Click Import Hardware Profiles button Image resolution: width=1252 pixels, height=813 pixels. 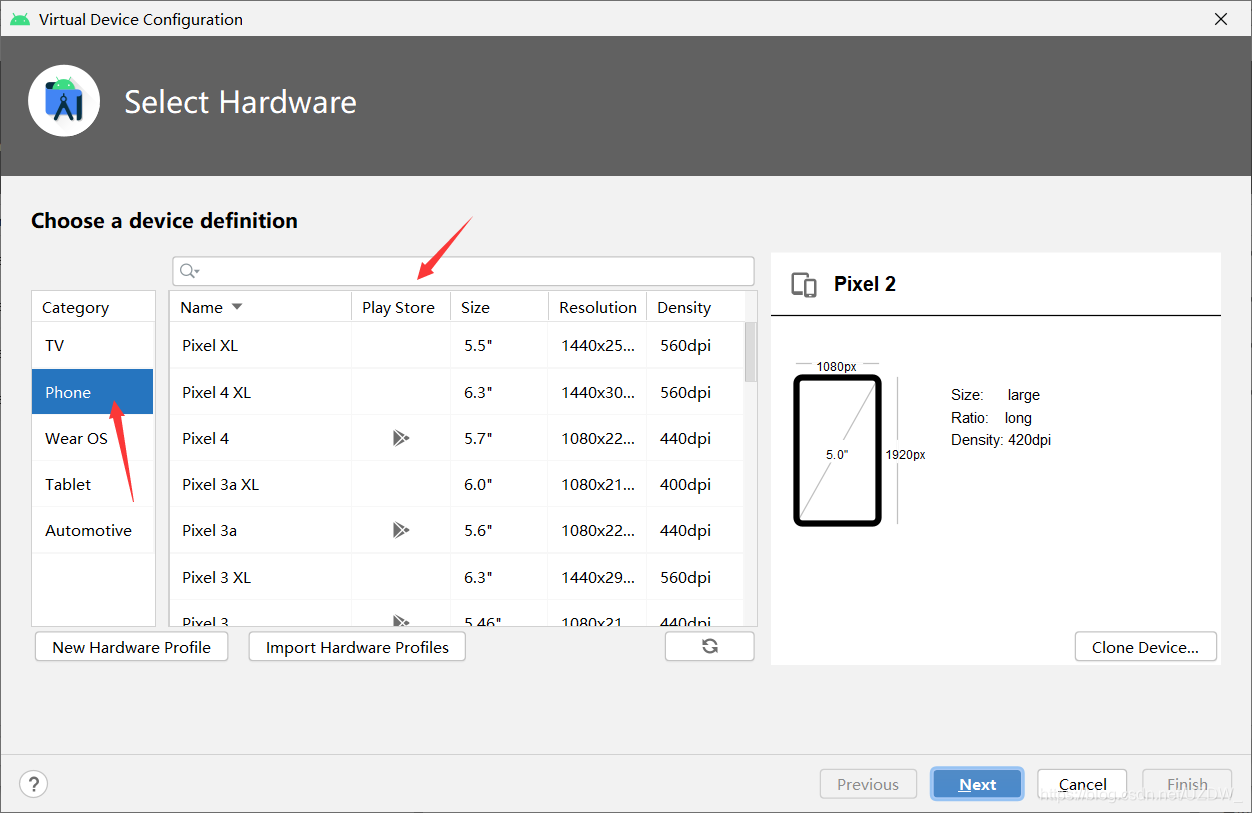pyautogui.click(x=357, y=647)
